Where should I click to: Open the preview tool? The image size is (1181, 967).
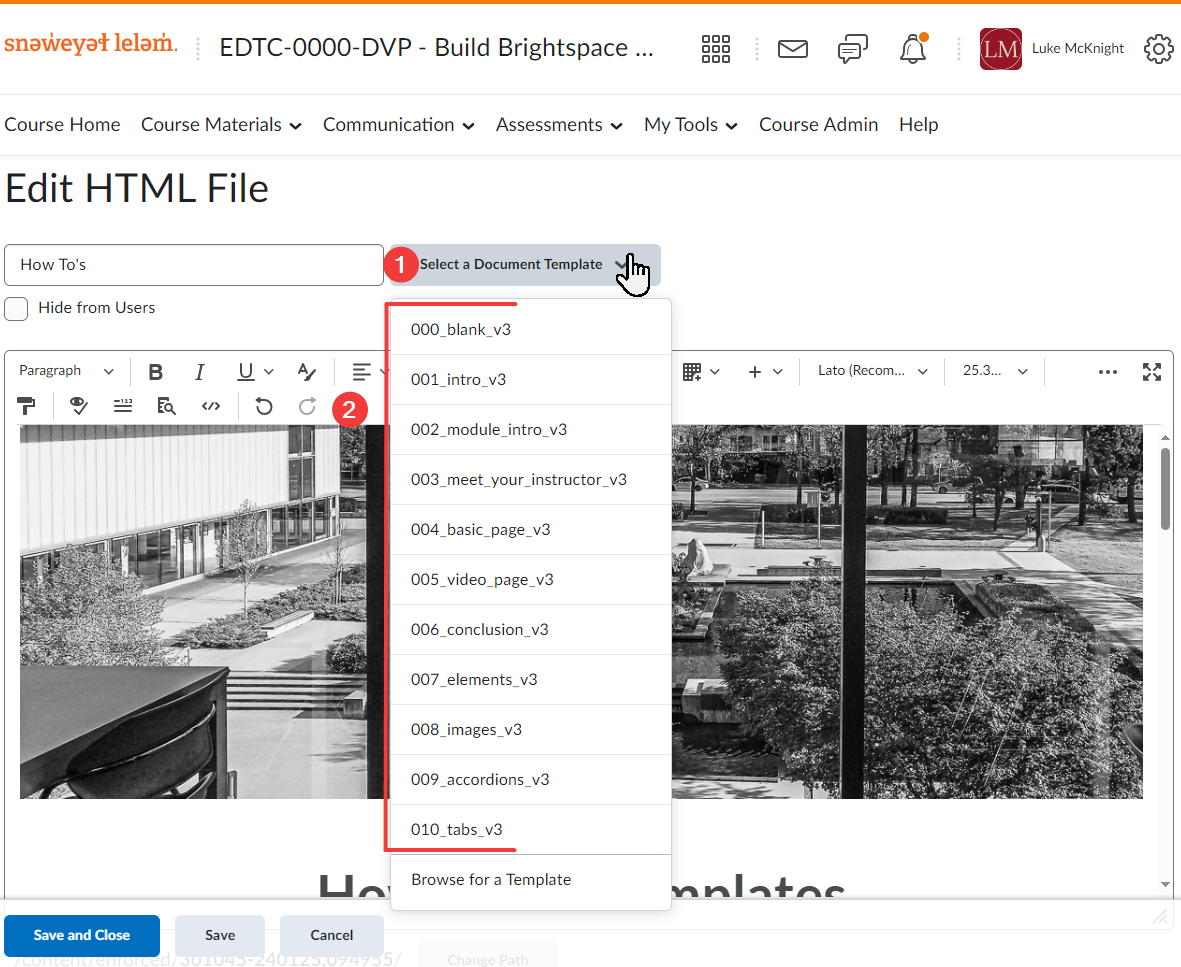pos(166,407)
